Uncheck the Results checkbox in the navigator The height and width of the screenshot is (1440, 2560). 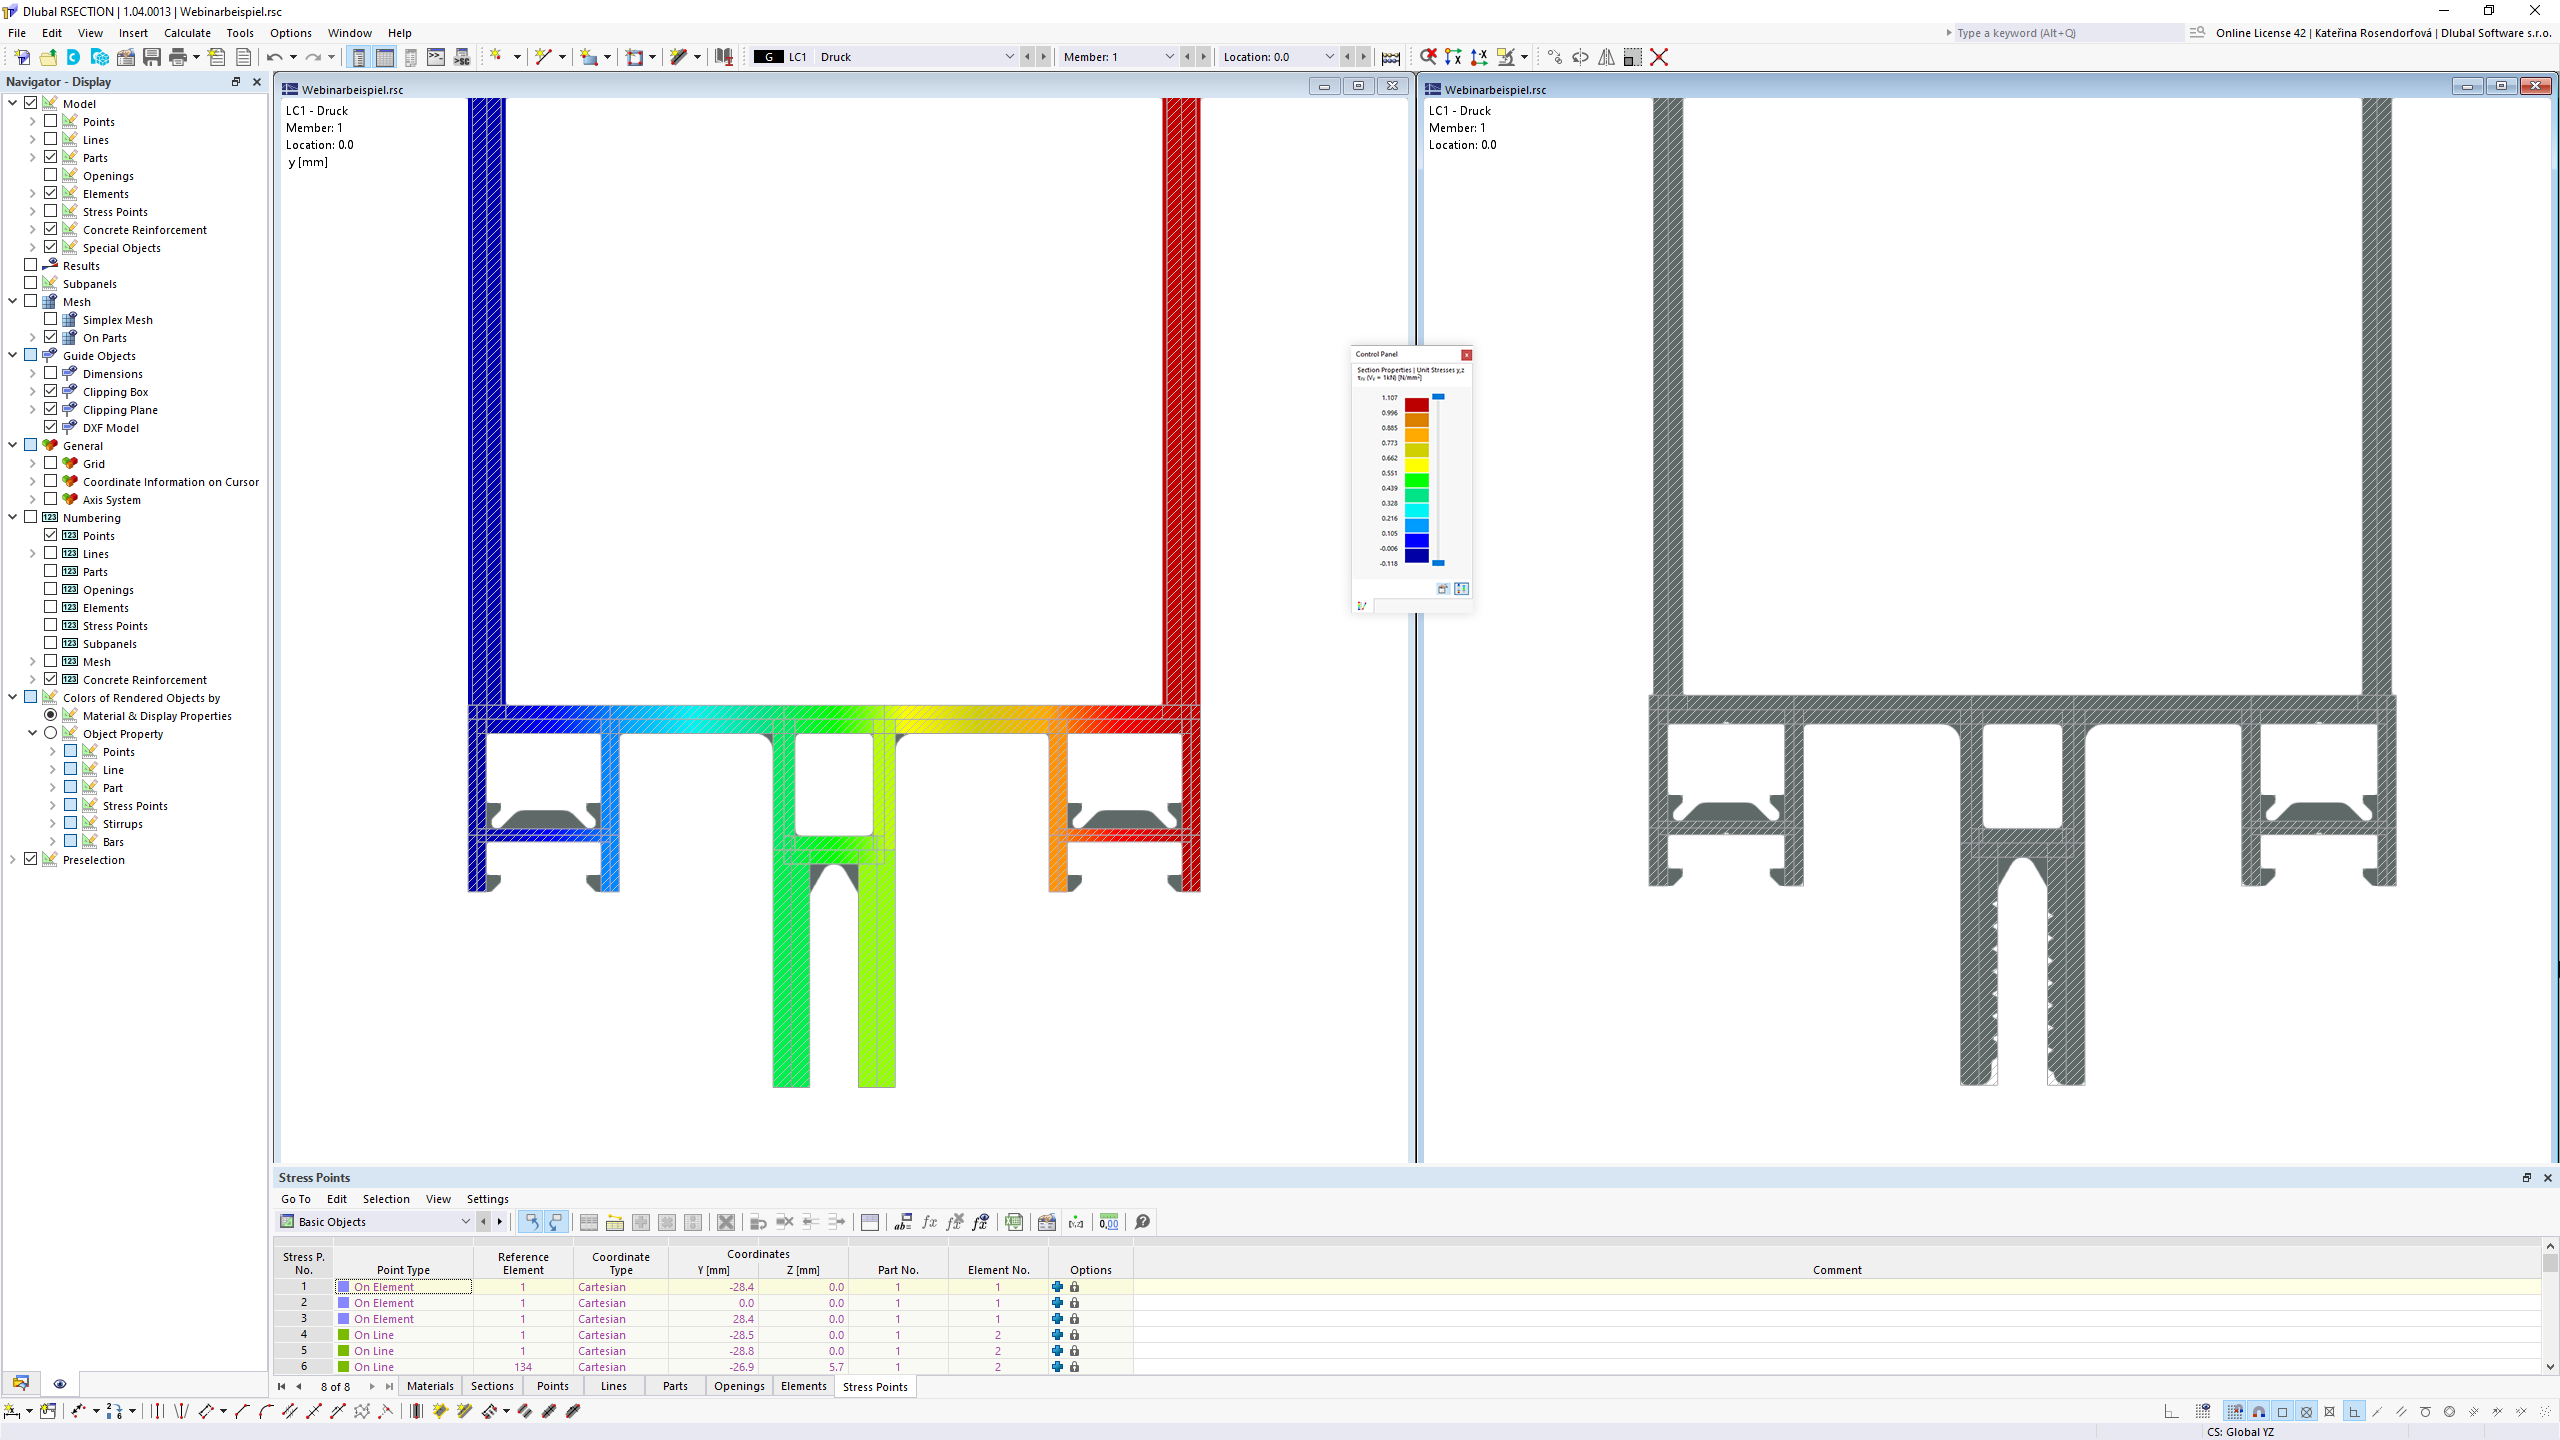[x=31, y=265]
